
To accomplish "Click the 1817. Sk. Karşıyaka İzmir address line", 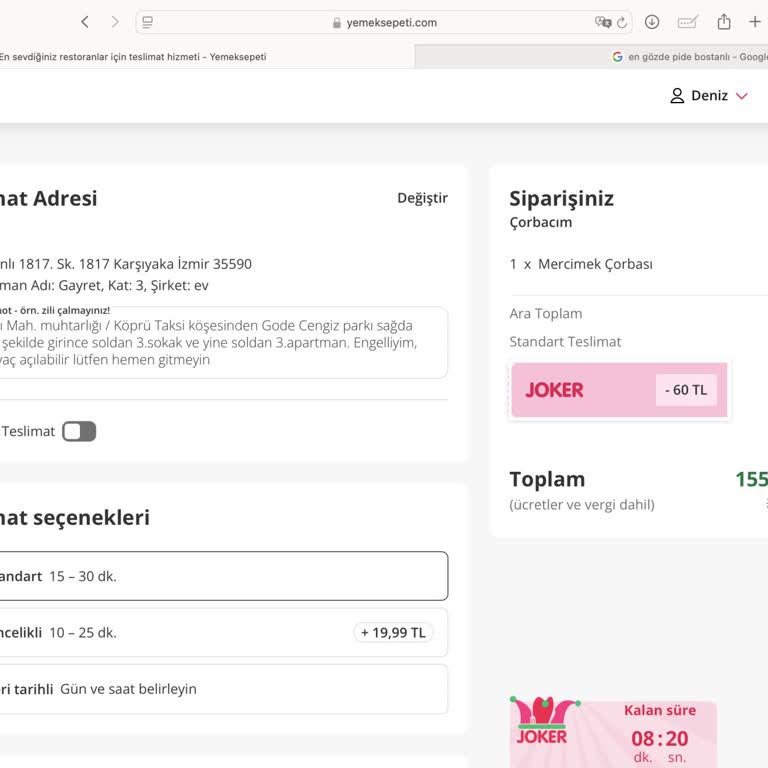I will pos(126,264).
